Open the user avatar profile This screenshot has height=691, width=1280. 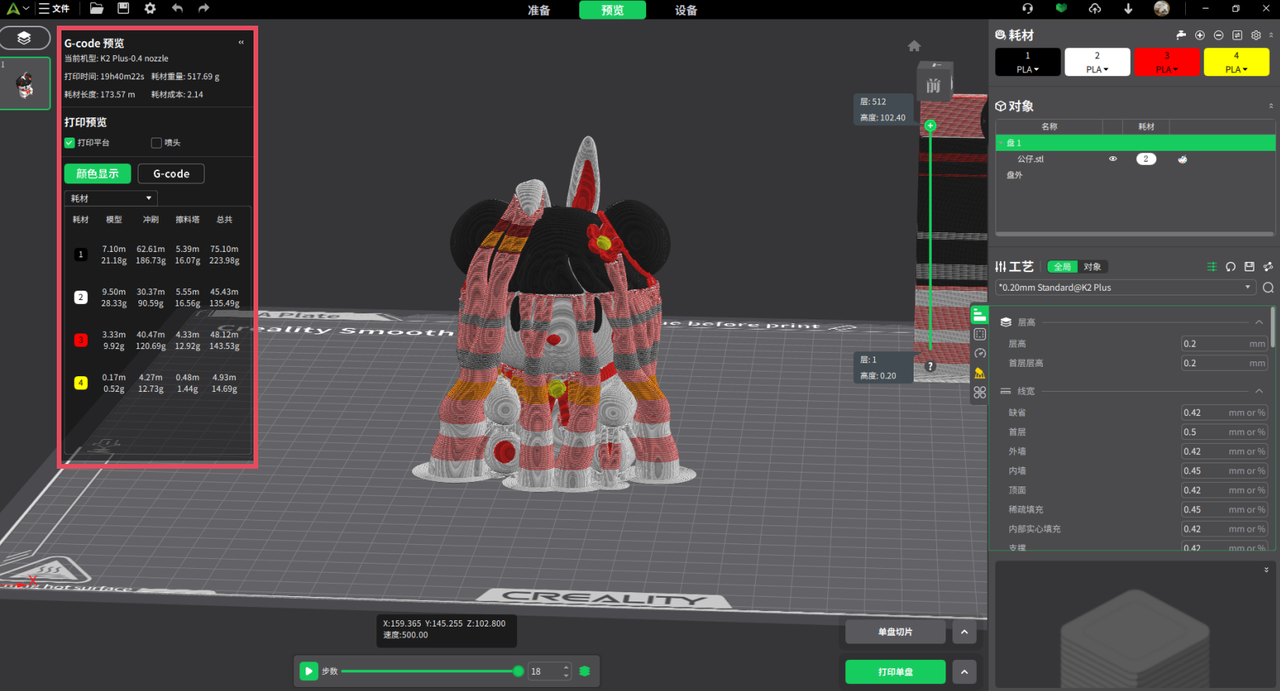point(1161,9)
